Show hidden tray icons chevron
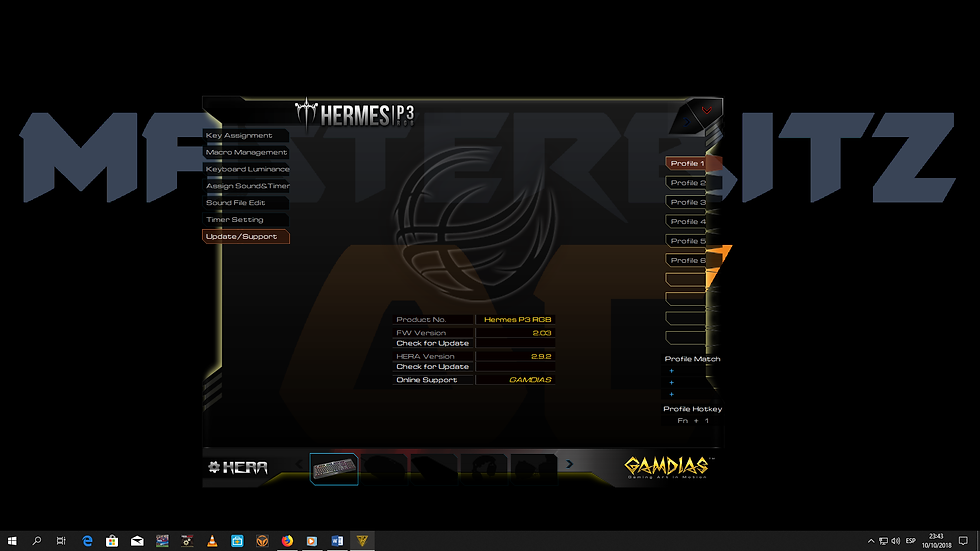The width and height of the screenshot is (980, 551). [x=871, y=541]
